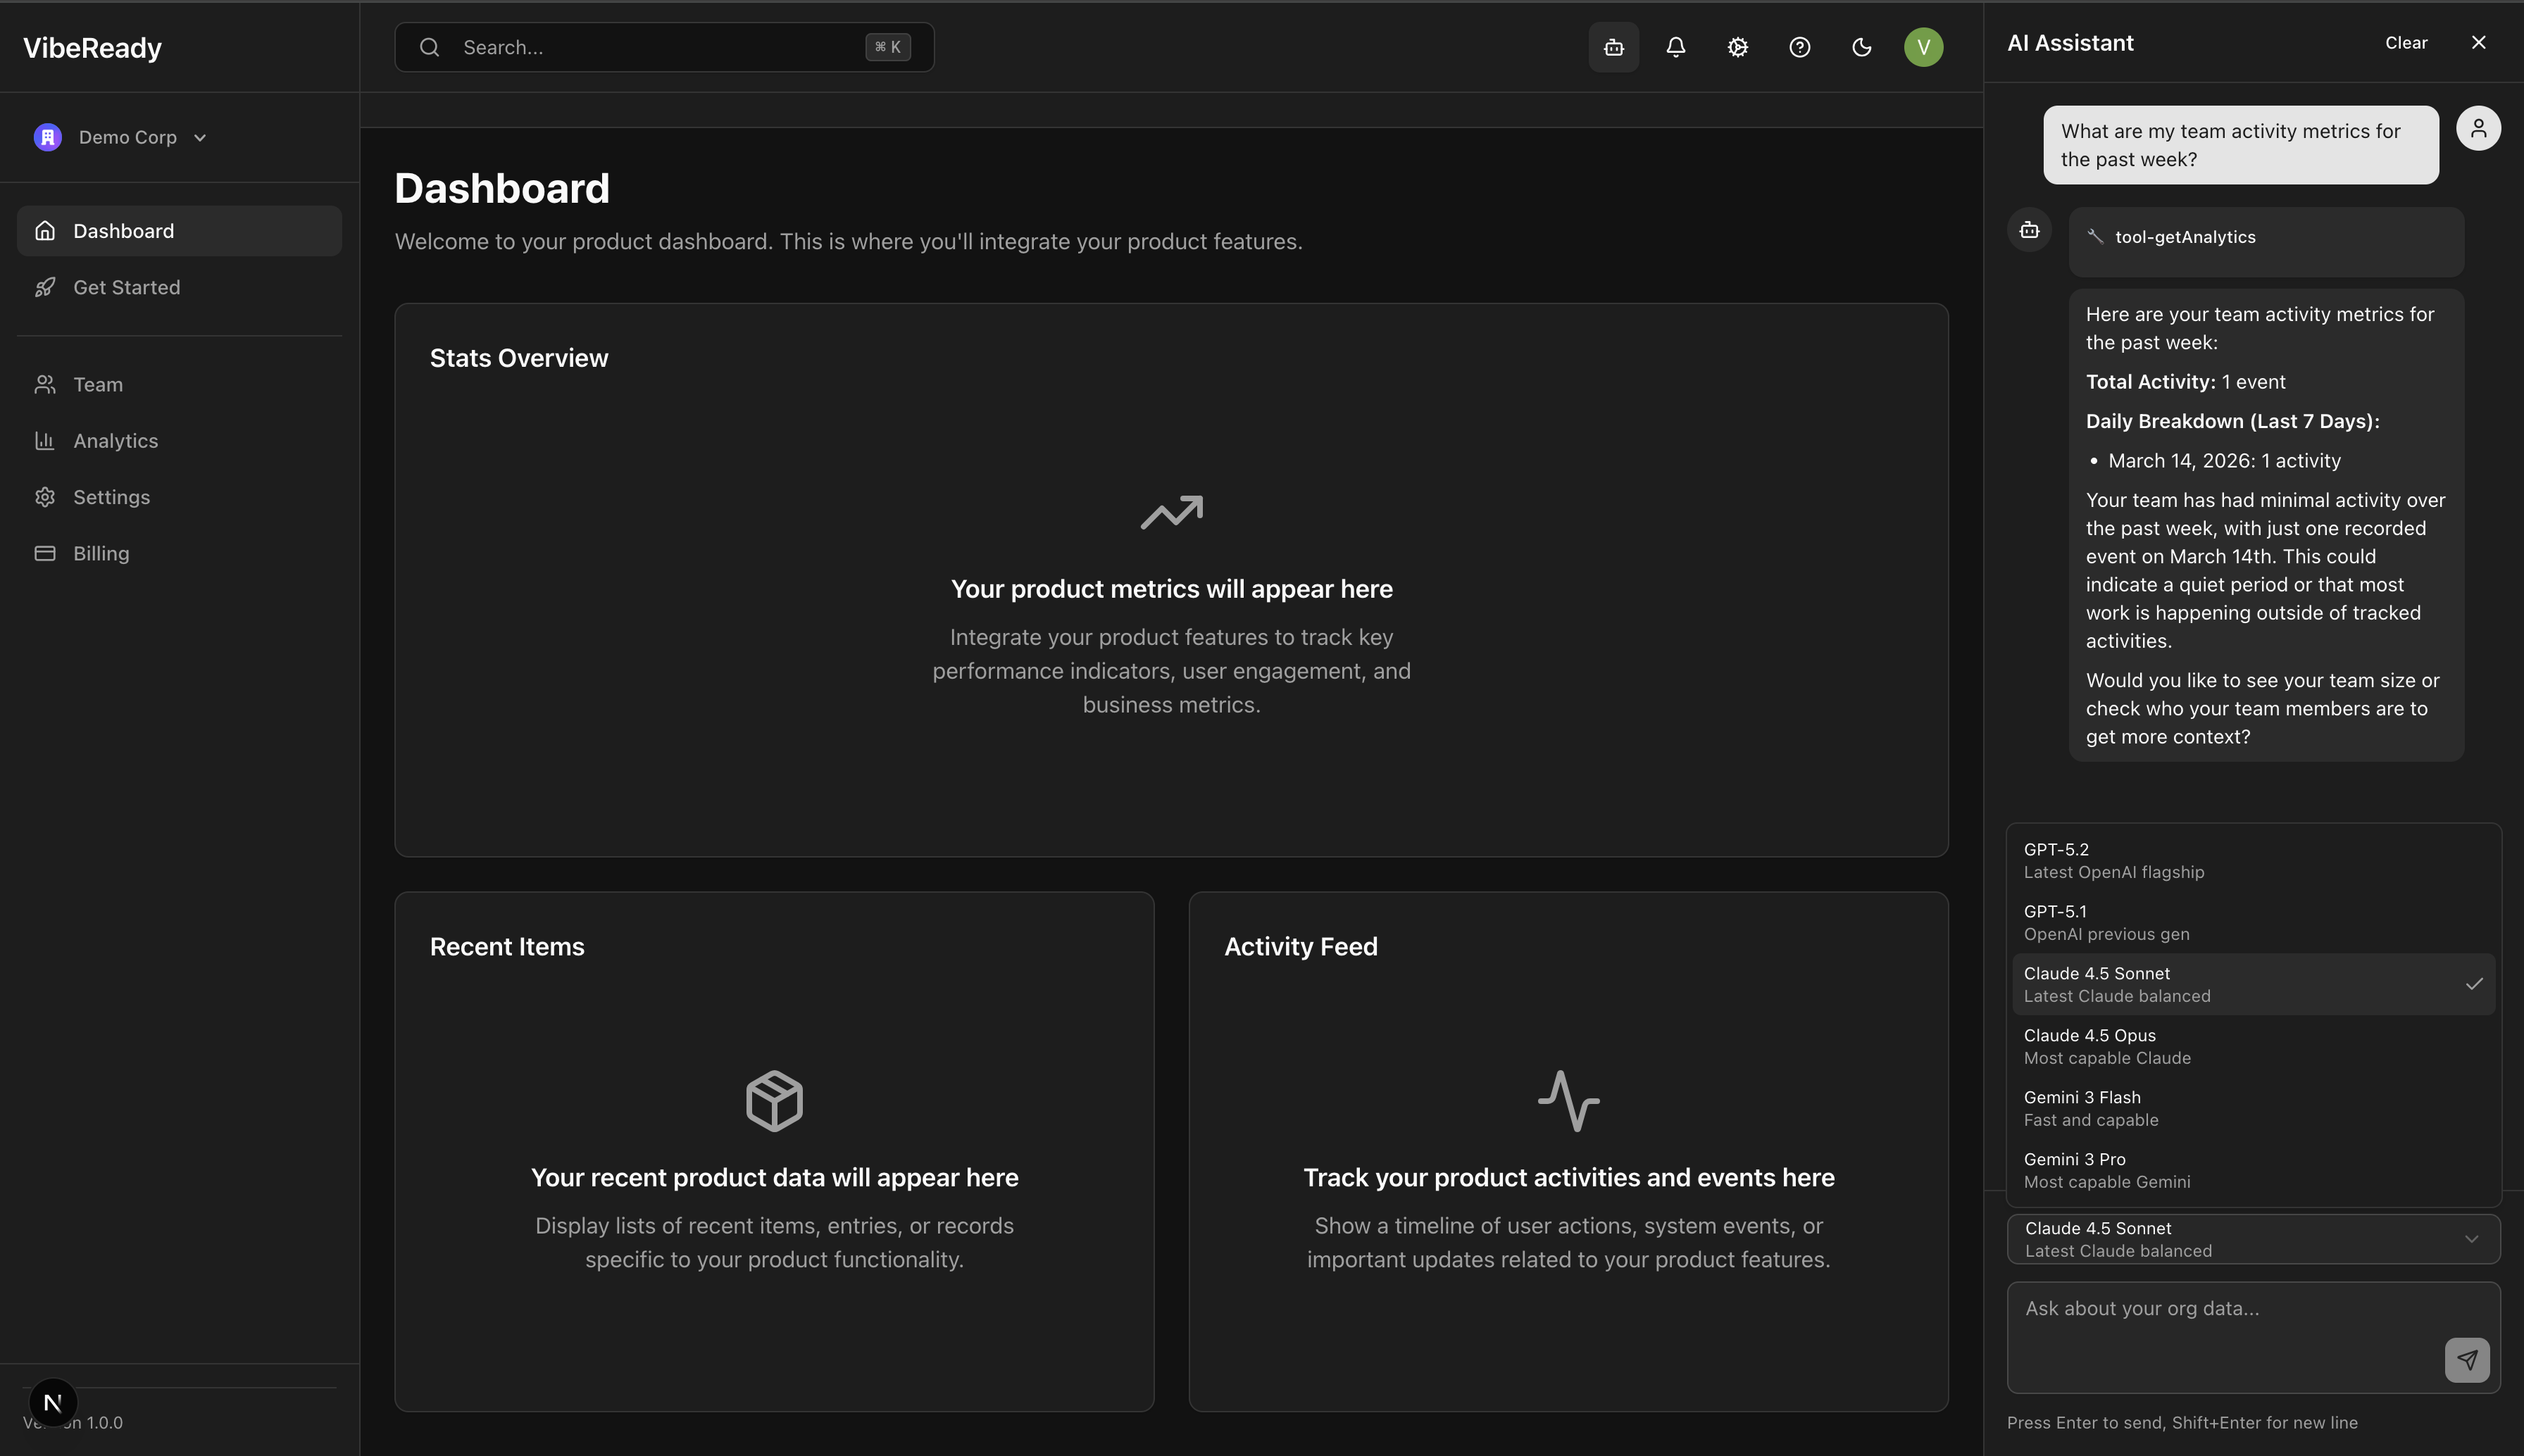2524x1456 pixels.
Task: Toggle dark mode with the moon icon
Action: [1860, 46]
